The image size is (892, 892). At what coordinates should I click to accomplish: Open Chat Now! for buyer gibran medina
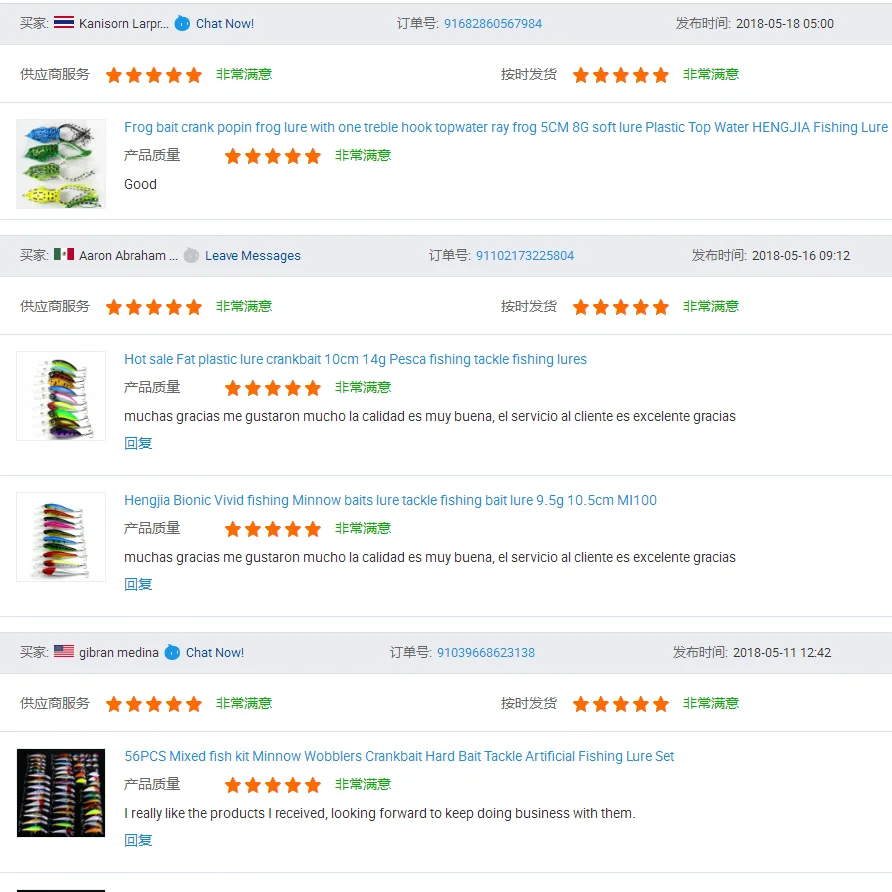pos(214,653)
